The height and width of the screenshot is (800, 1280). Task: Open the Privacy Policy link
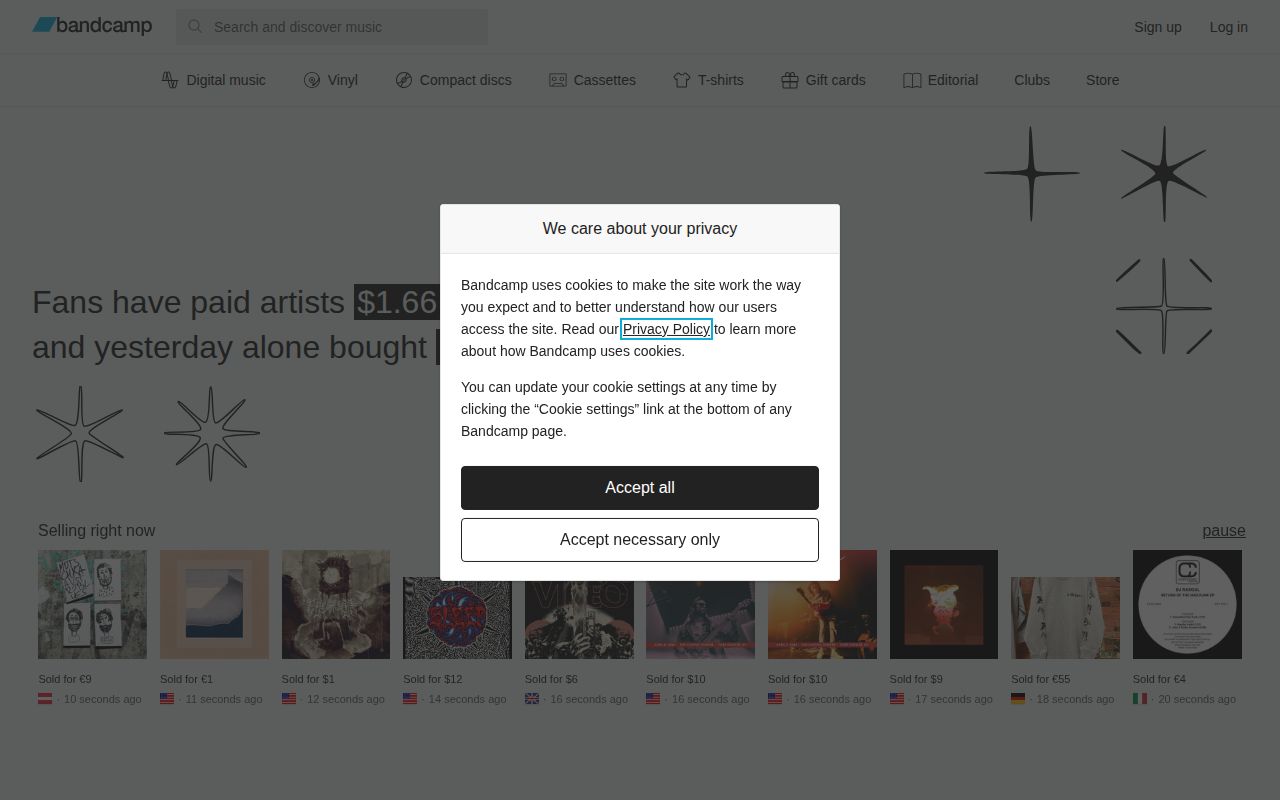pyautogui.click(x=666, y=329)
